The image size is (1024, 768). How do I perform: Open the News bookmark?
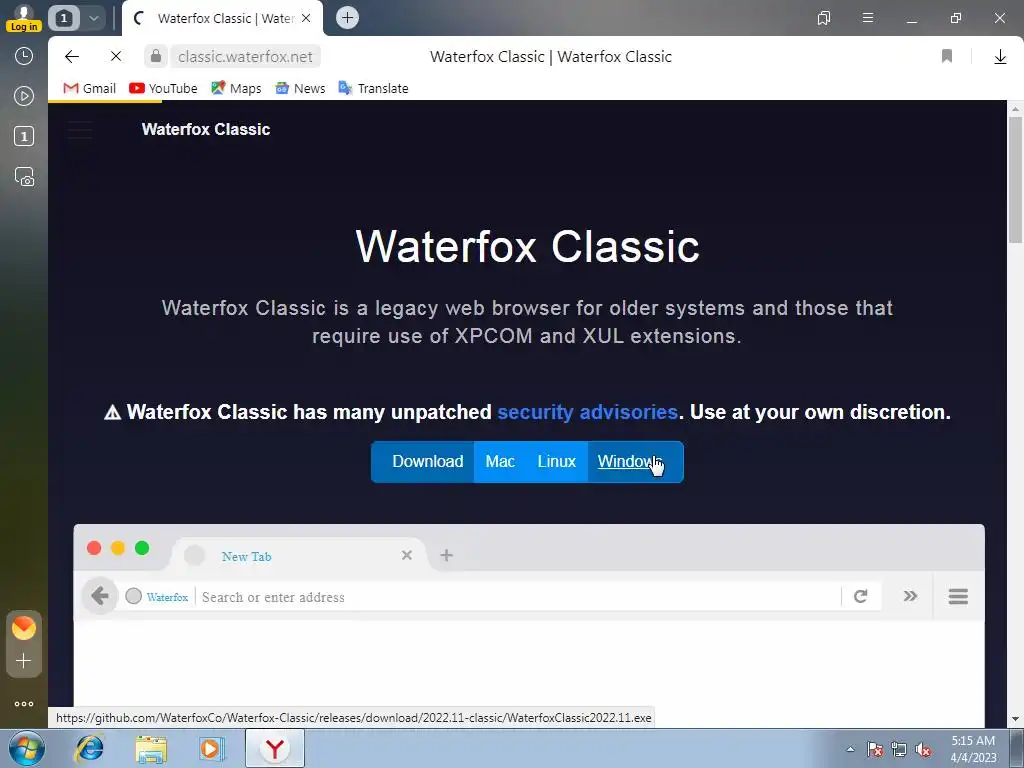[300, 88]
